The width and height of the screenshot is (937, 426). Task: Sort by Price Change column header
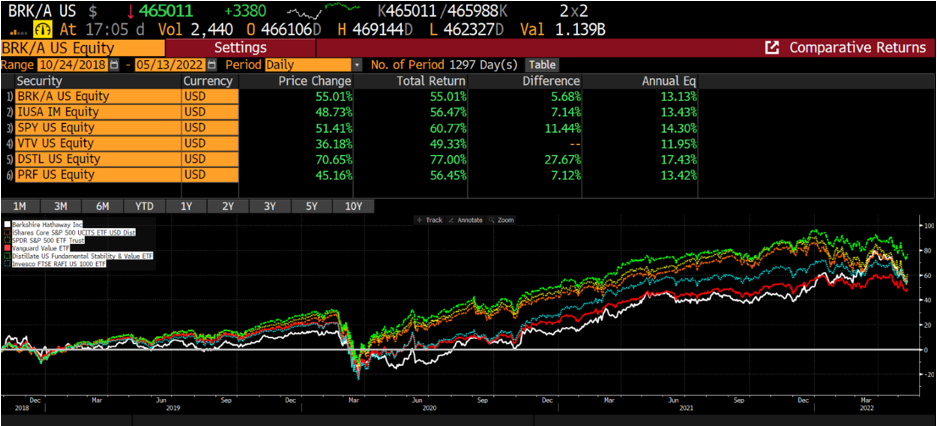coord(295,81)
